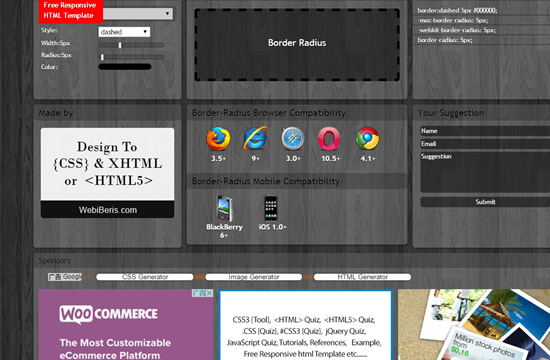Click the Firefox browser icon
Viewport: 550px width, 360px height.
[218, 139]
